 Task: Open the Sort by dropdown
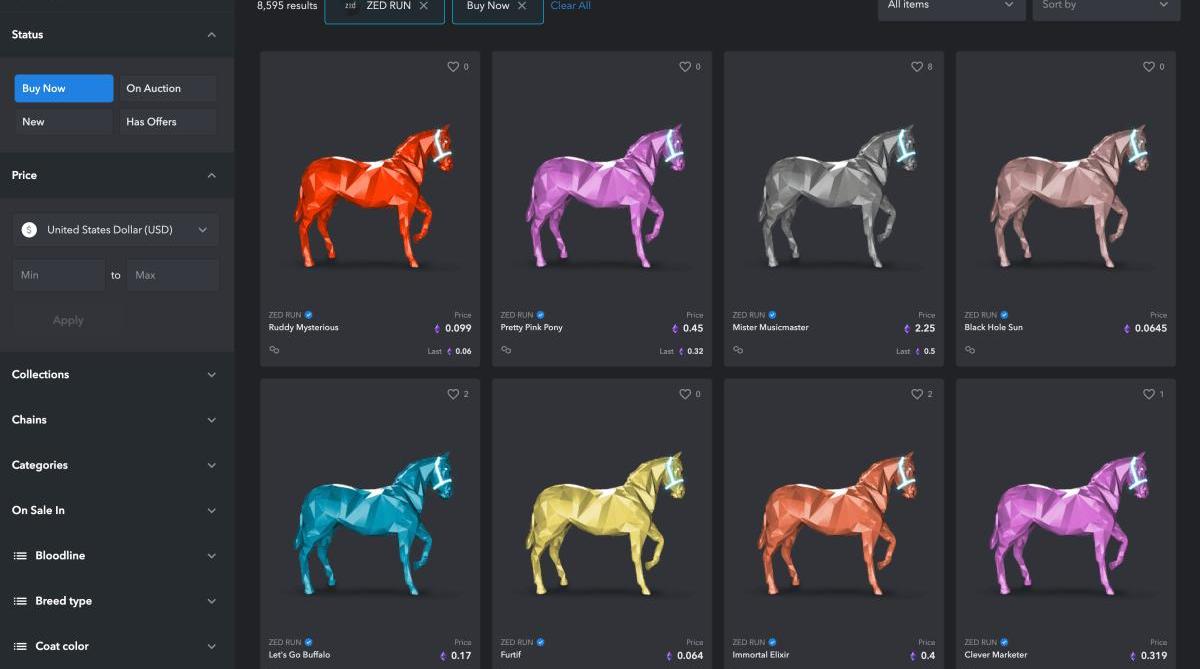tap(1106, 6)
